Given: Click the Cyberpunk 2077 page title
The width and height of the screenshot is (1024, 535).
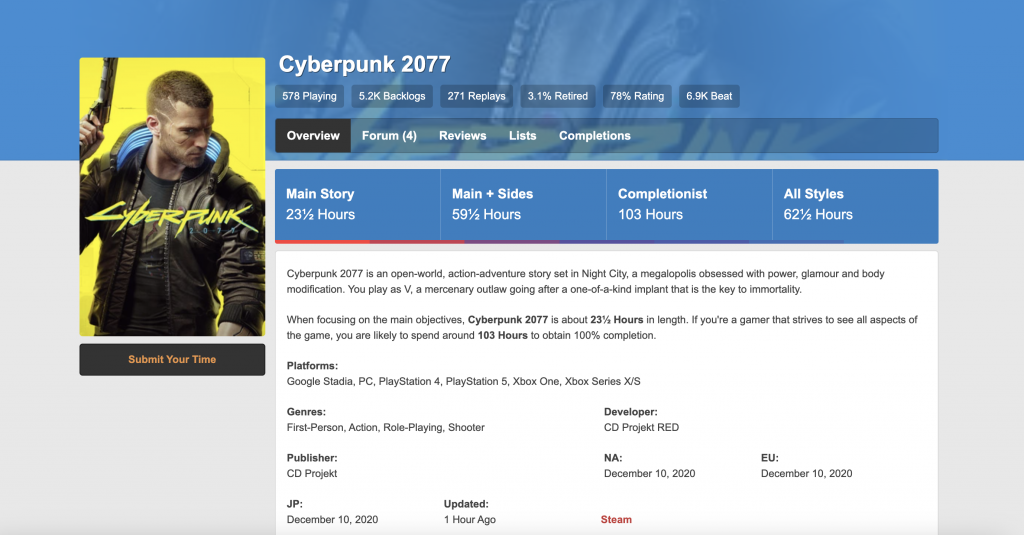Looking at the screenshot, I should pyautogui.click(x=364, y=65).
